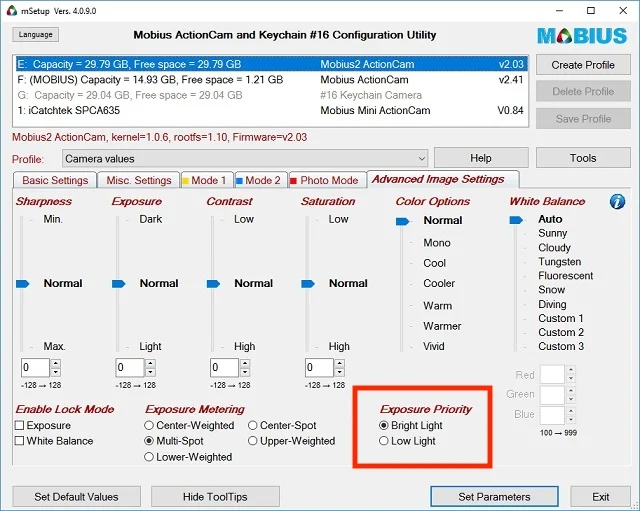Click the blue info icon near White Balance
This screenshot has height=511, width=640.
tap(617, 201)
